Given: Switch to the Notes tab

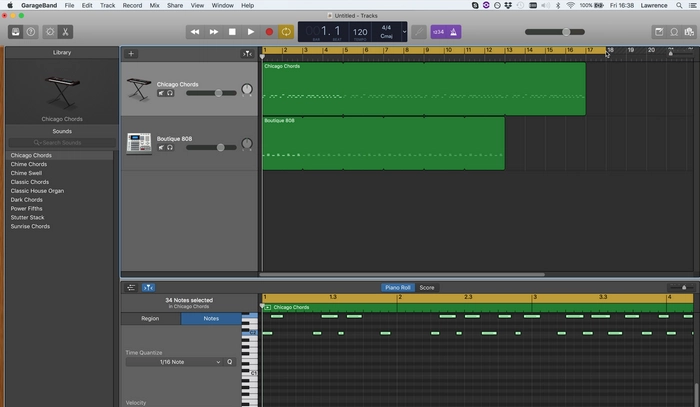Looking at the screenshot, I should pos(211,318).
